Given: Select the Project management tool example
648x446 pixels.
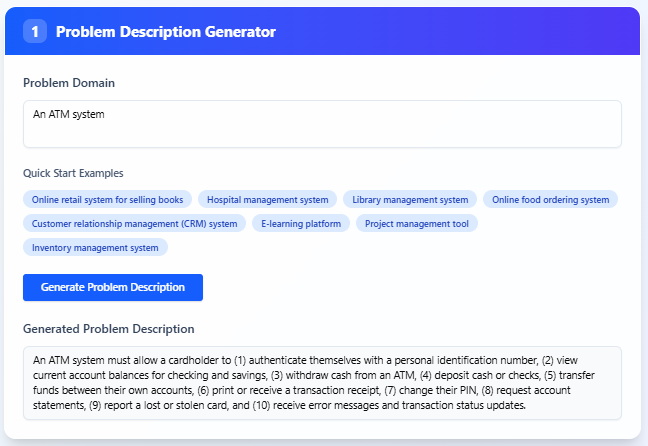Looking at the screenshot, I should coord(417,223).
